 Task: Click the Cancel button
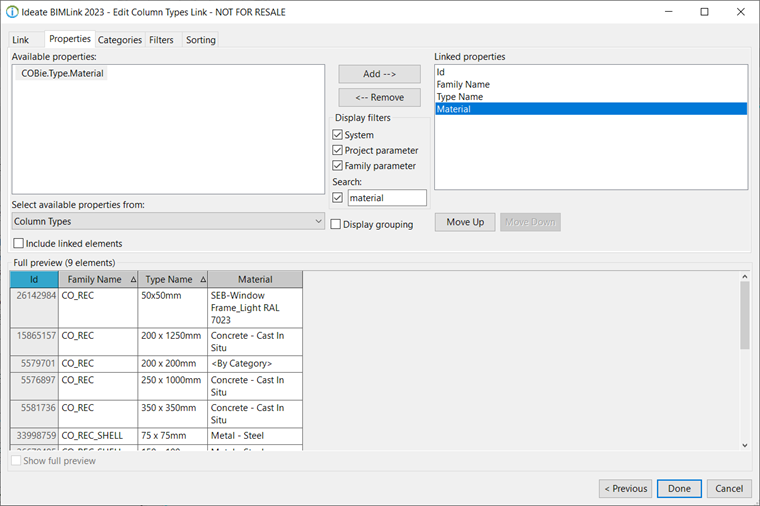pyautogui.click(x=729, y=489)
